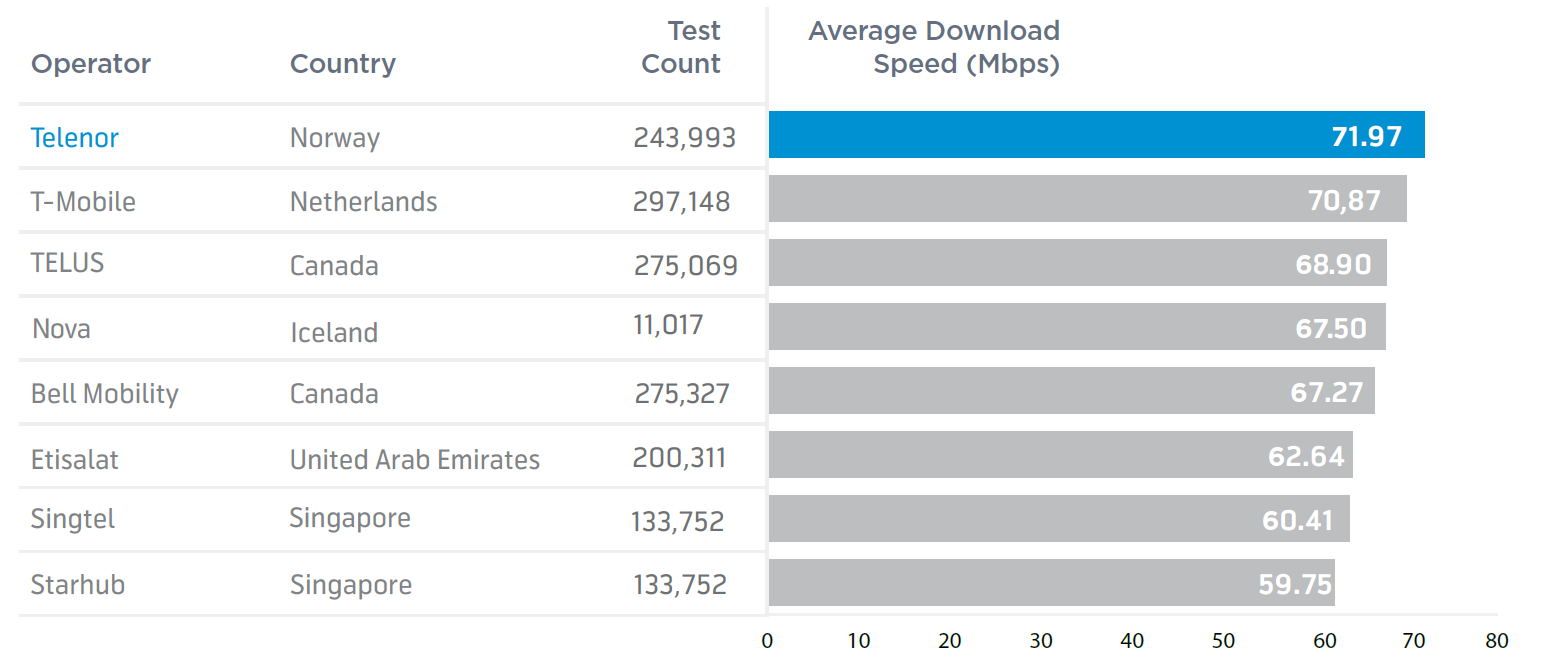Select the 62.64 bar for Etisalat

coord(1060,455)
